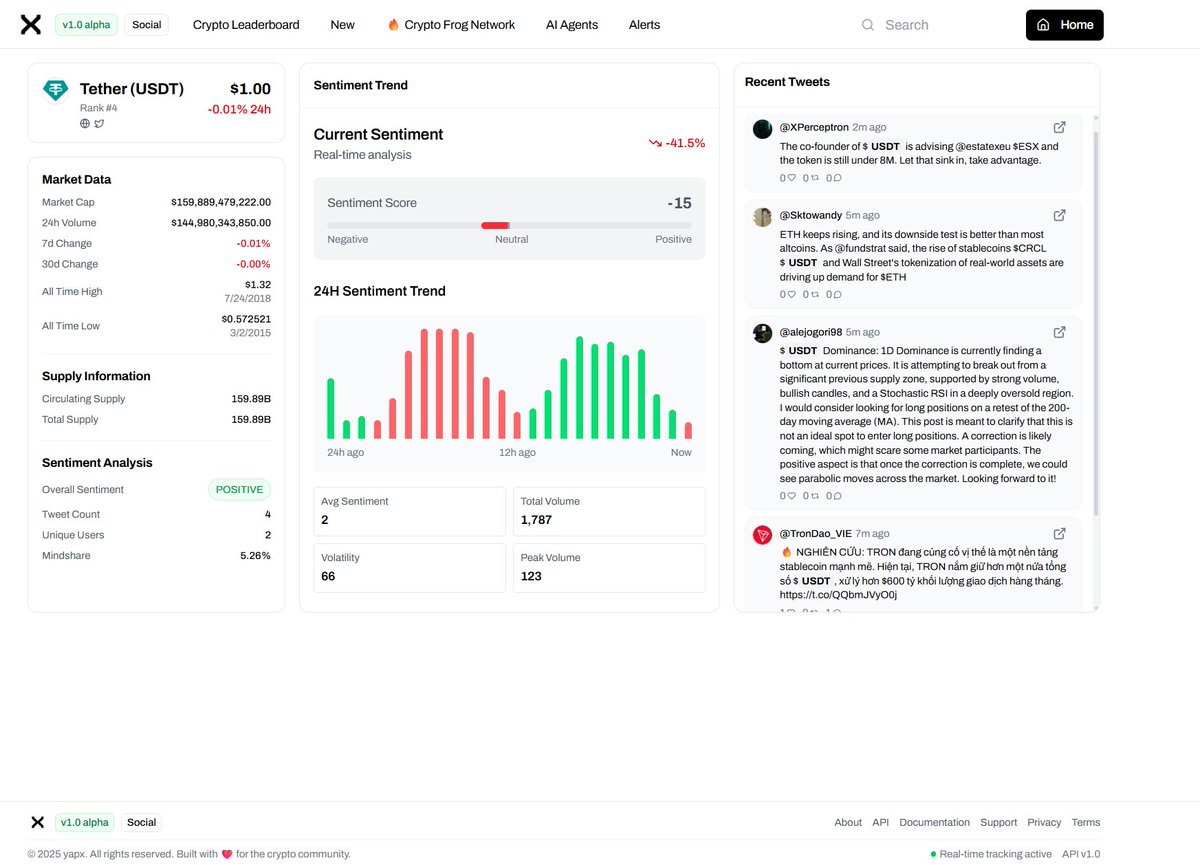Click the X logo in the footer
The width and height of the screenshot is (1200, 865).
point(37,822)
